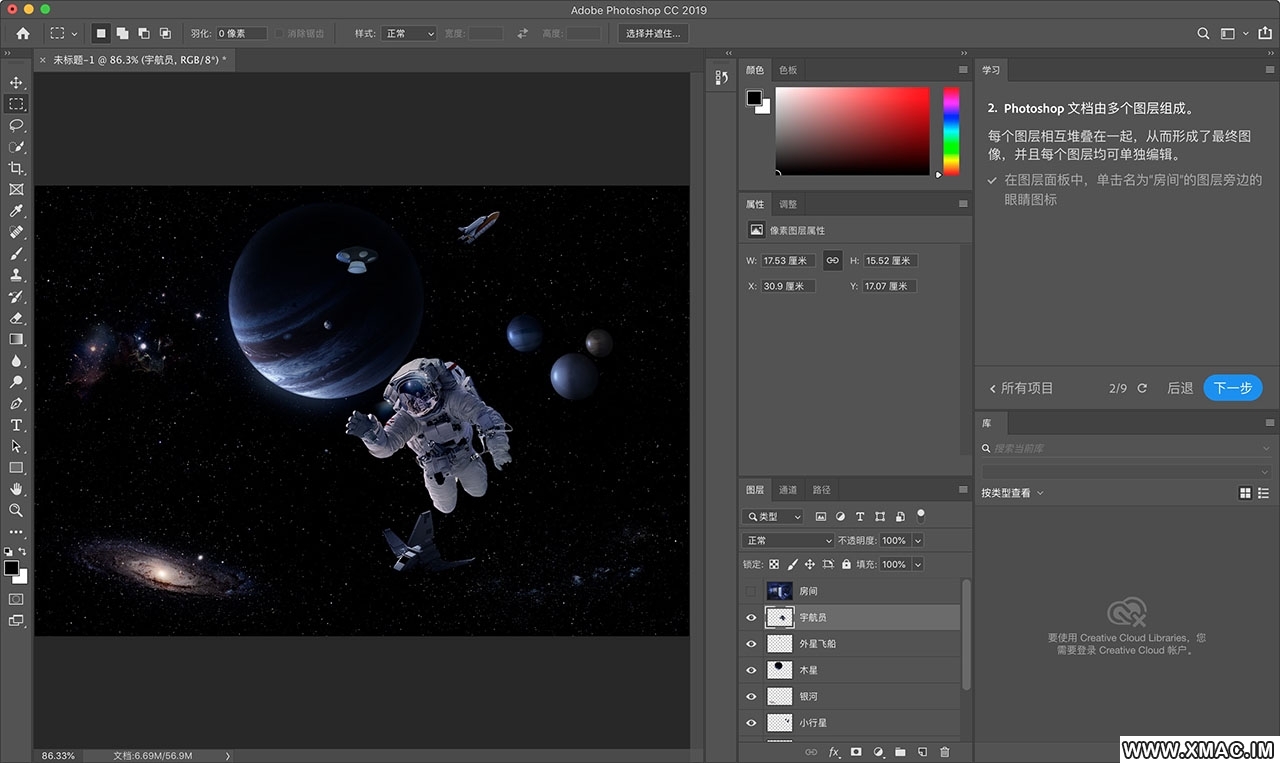Expand the layer filter 类型 dropdown
1280x763 pixels.
click(x=774, y=517)
